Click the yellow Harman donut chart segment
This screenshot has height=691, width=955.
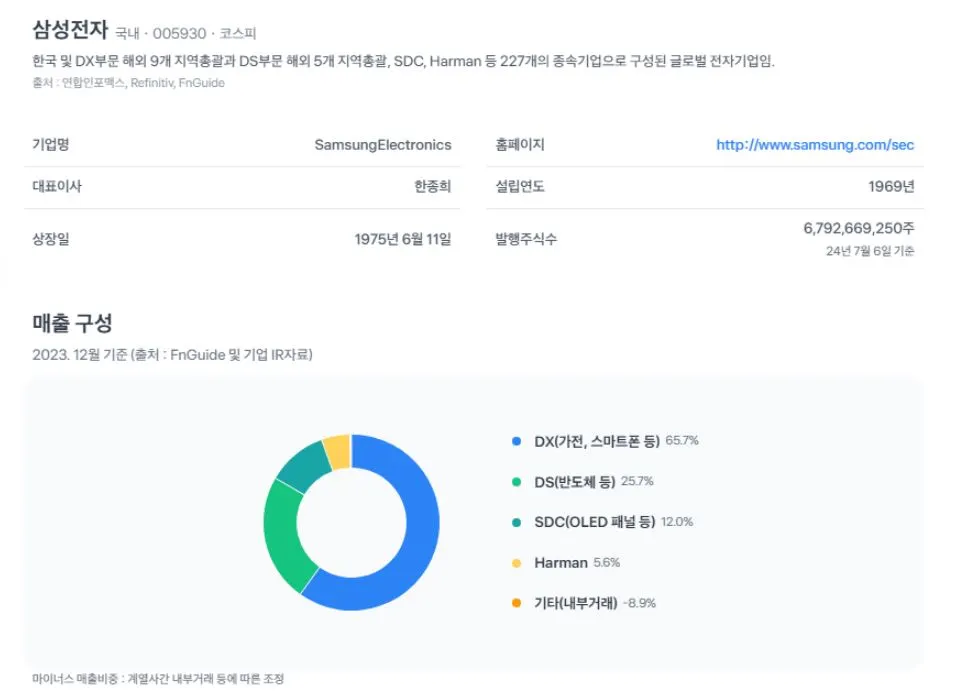(338, 452)
